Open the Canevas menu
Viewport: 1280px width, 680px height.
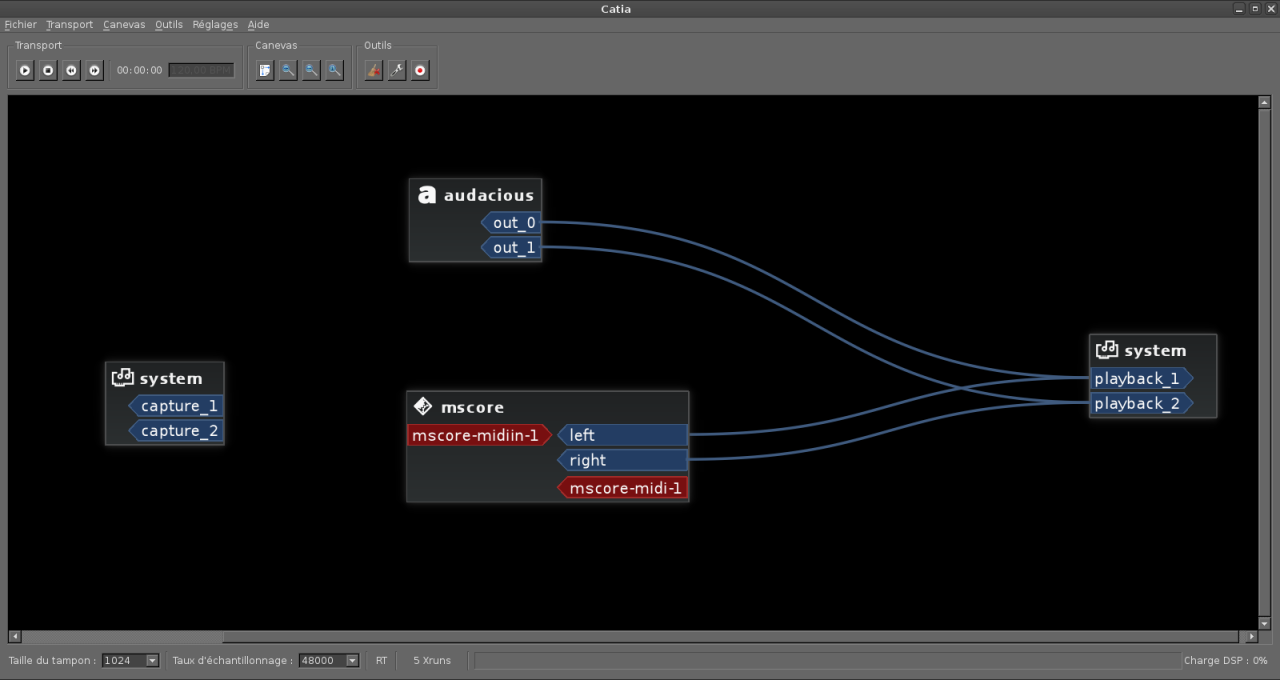coord(124,24)
